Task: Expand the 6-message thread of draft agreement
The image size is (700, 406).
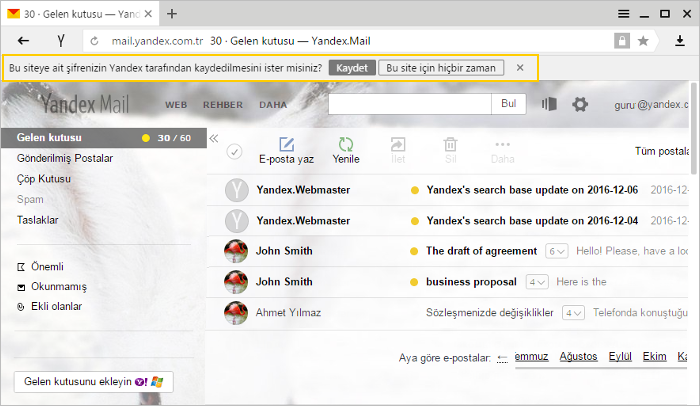Action: [557, 251]
